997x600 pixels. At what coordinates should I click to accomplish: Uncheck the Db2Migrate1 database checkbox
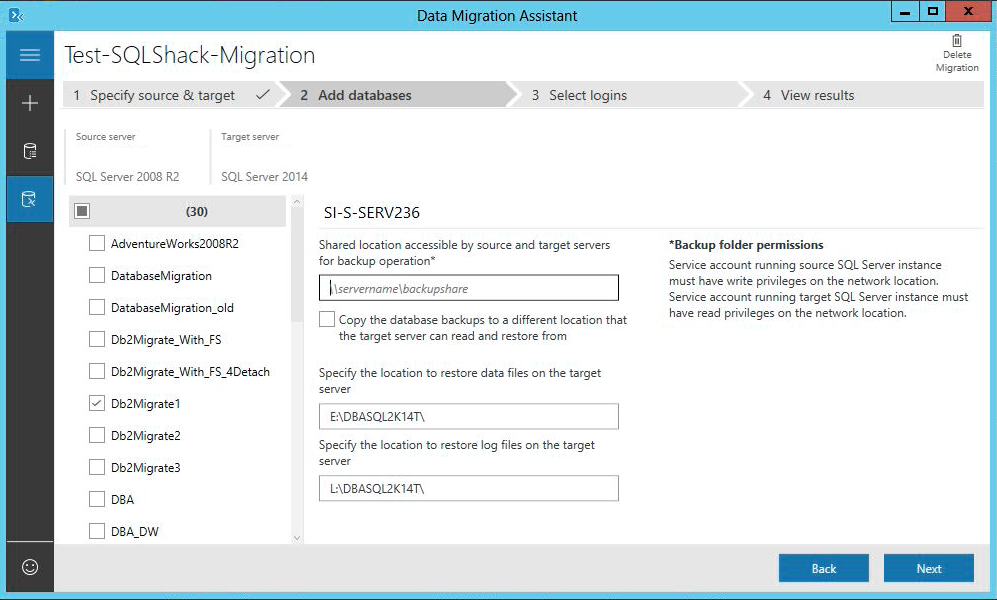[97, 404]
